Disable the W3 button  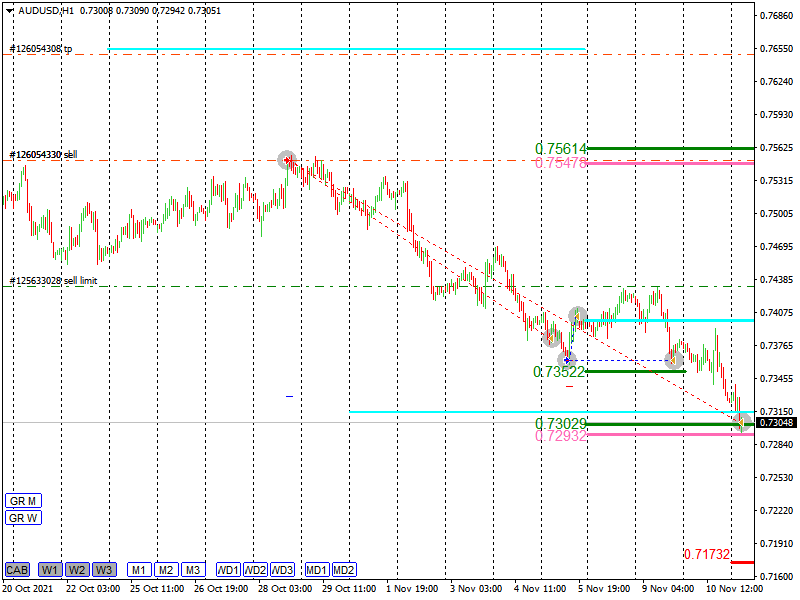[104, 570]
